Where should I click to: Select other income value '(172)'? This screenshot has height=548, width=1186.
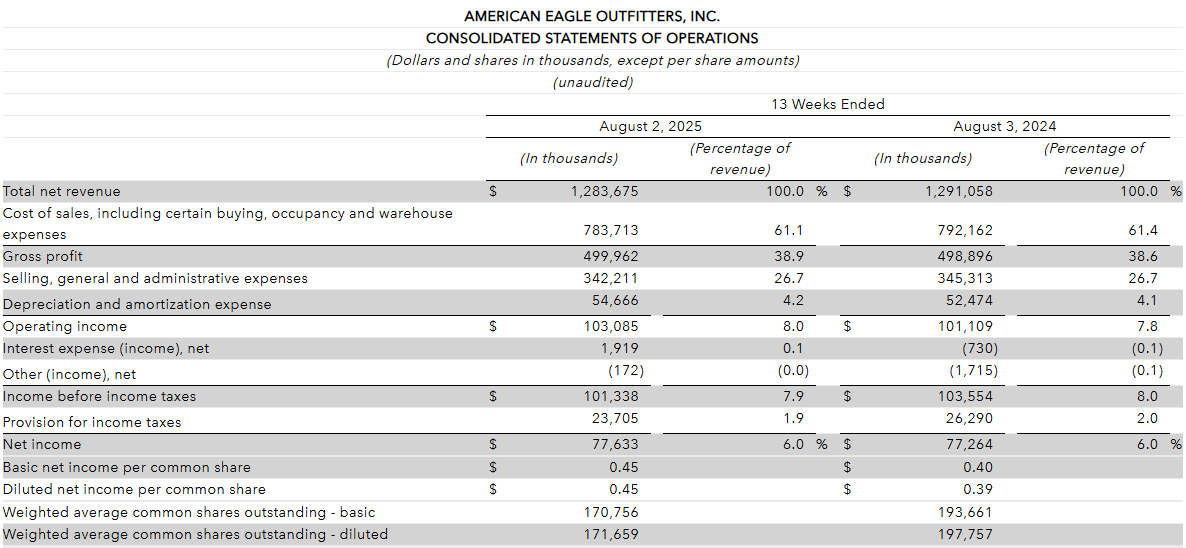[625, 370]
